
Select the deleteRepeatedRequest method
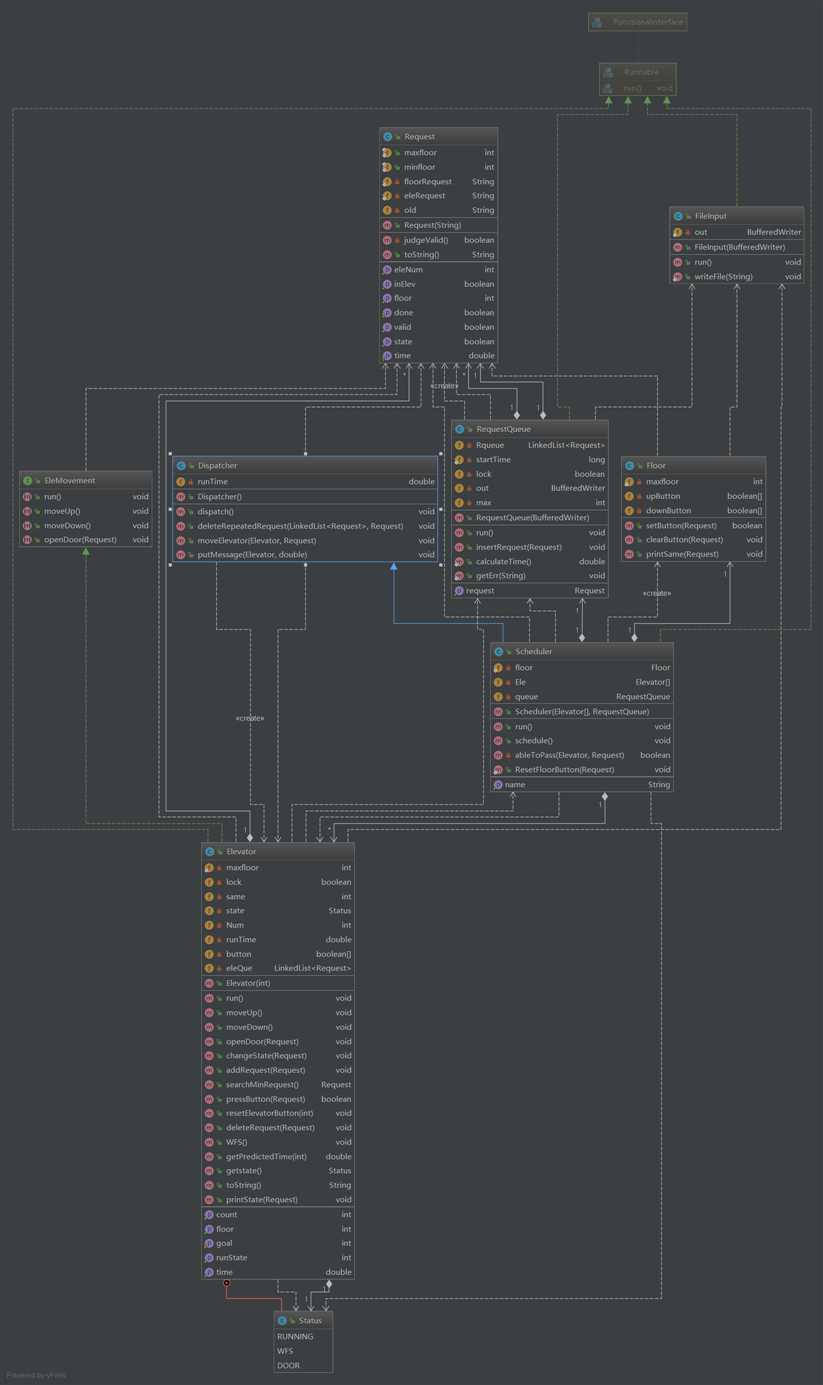[x=305, y=526]
